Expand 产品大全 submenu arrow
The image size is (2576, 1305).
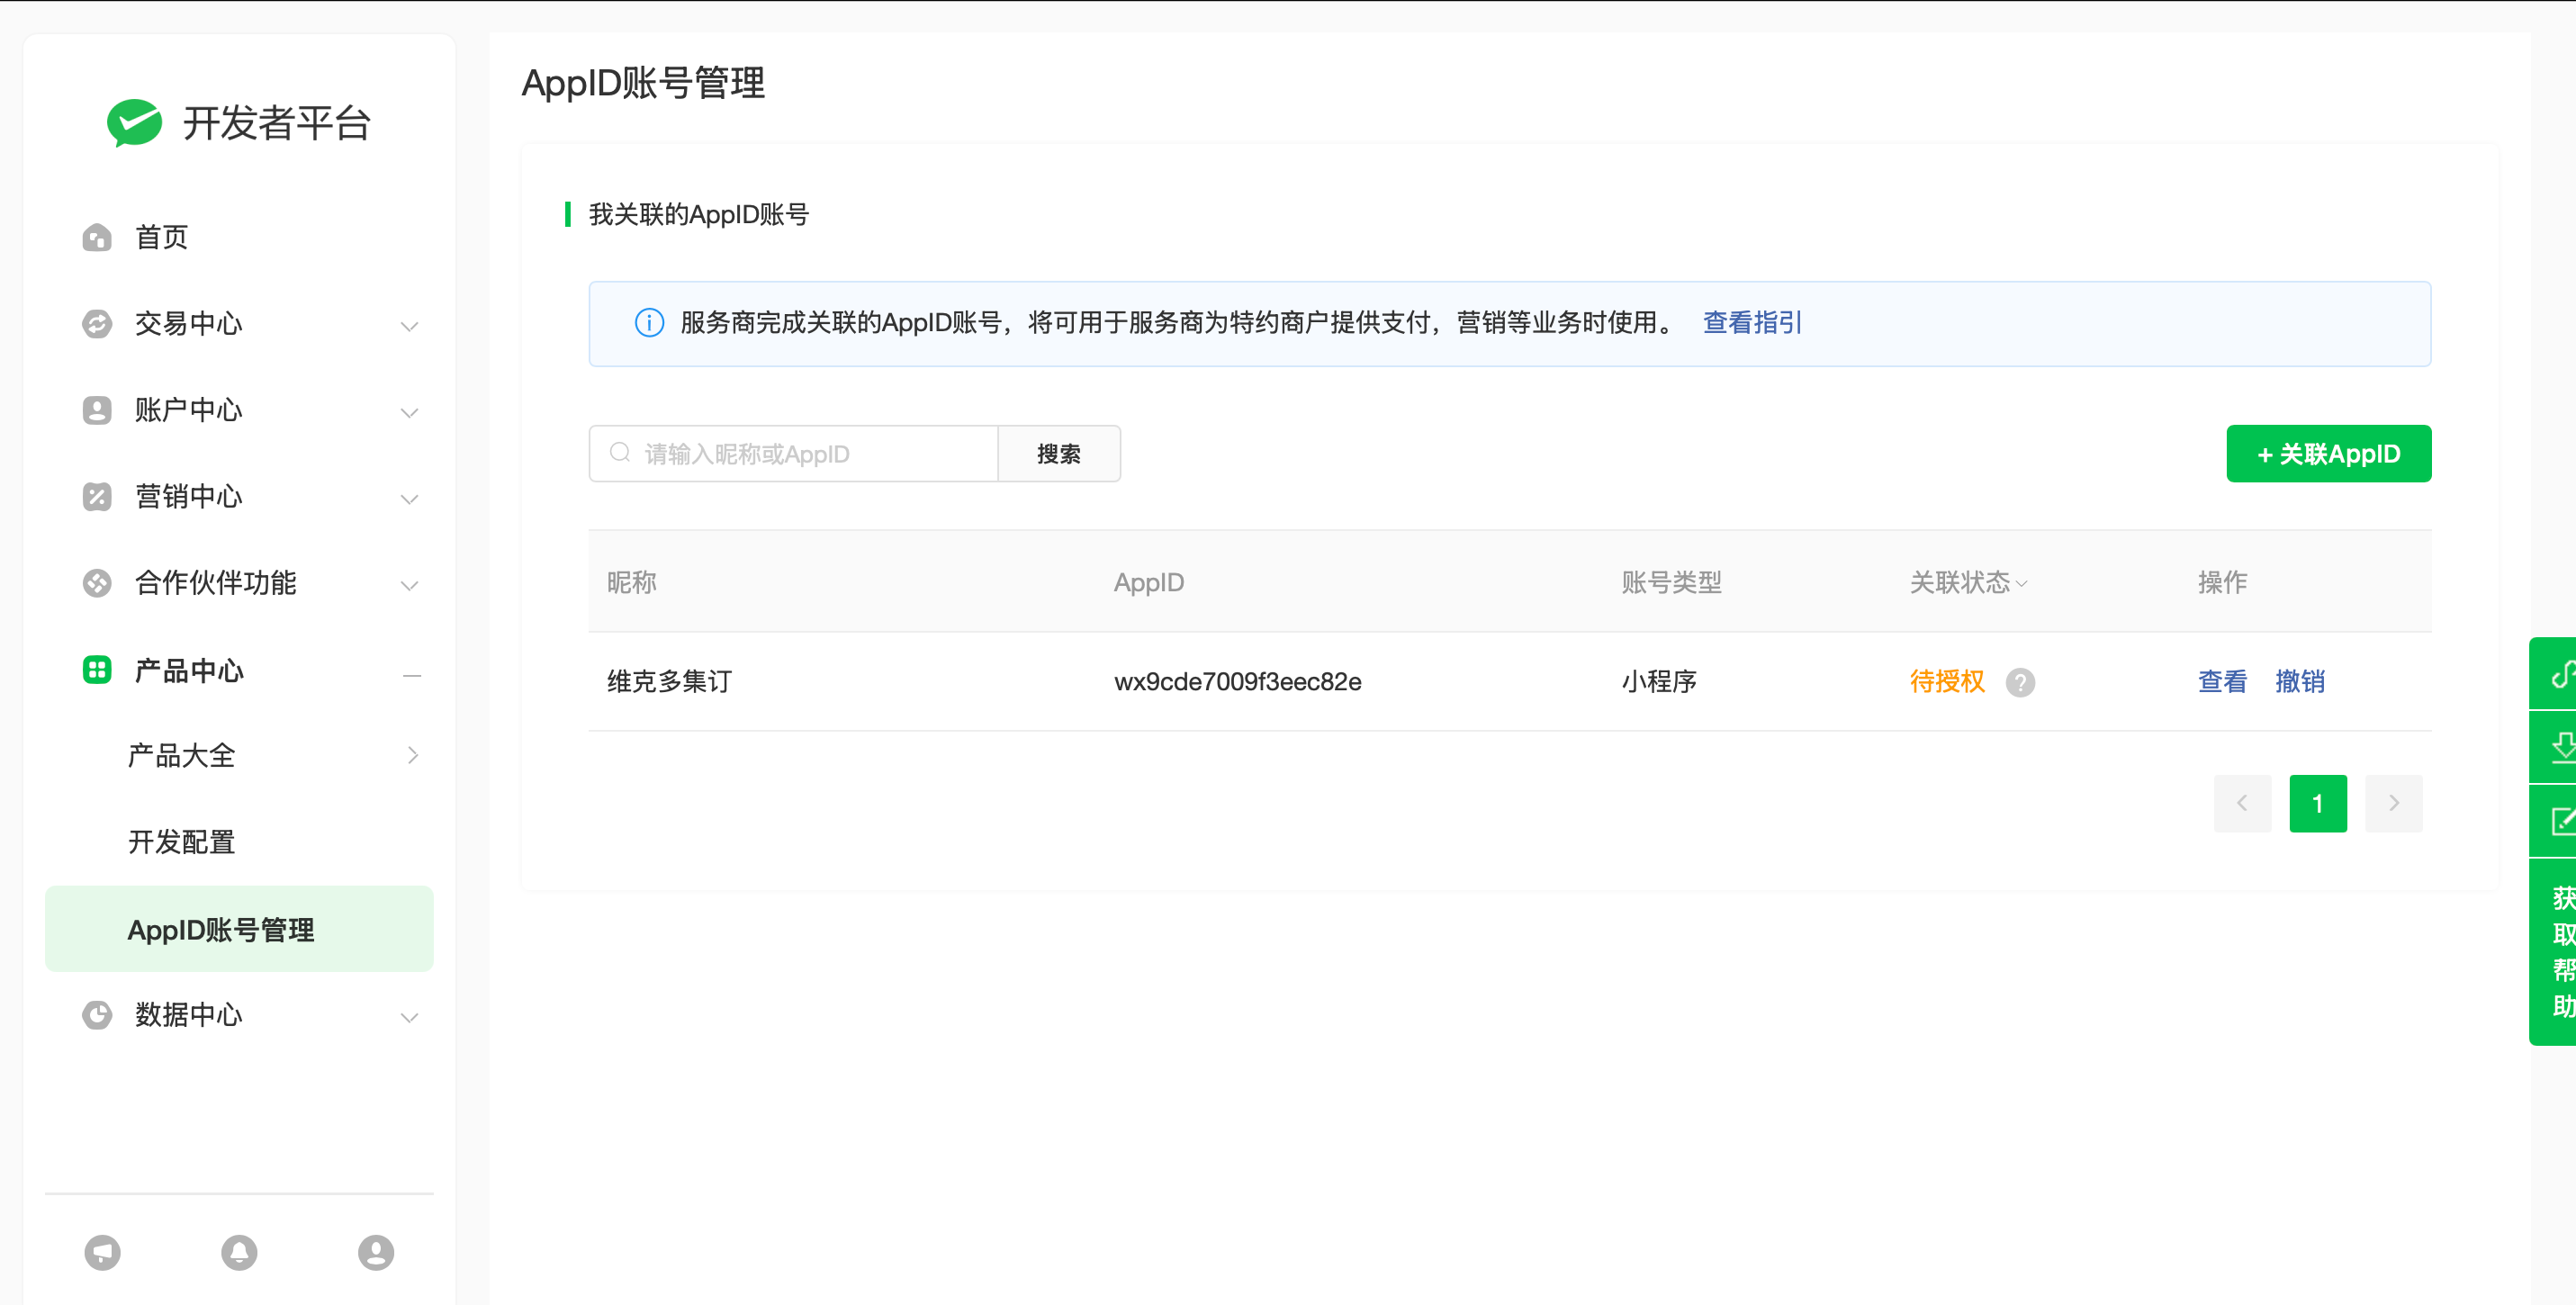click(x=412, y=755)
